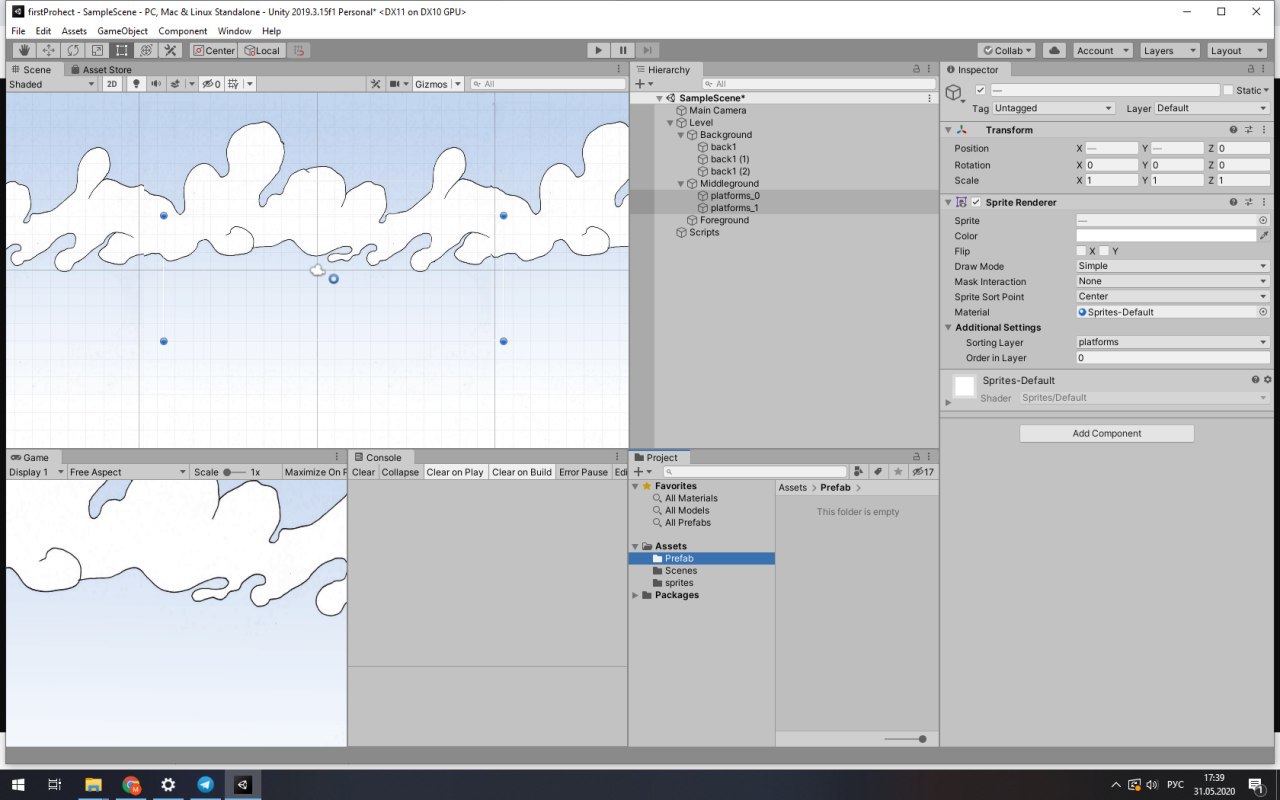The height and width of the screenshot is (800, 1280).
Task: Select the Scale tool
Action: (x=97, y=50)
